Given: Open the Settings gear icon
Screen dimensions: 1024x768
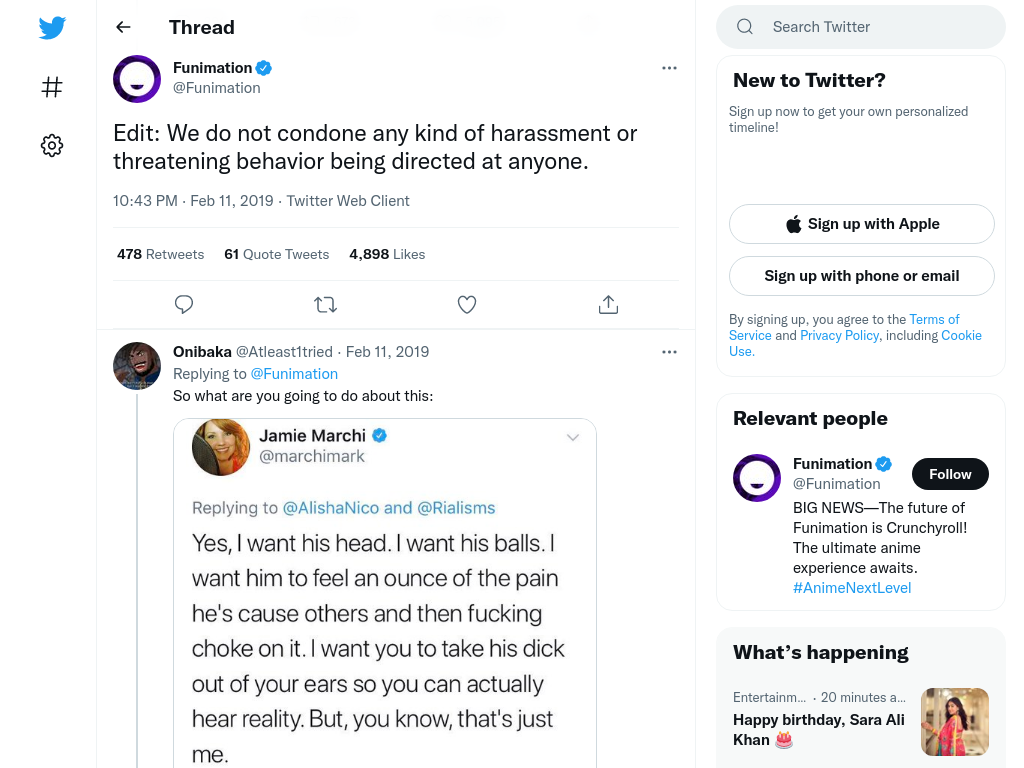Looking at the screenshot, I should (52, 145).
